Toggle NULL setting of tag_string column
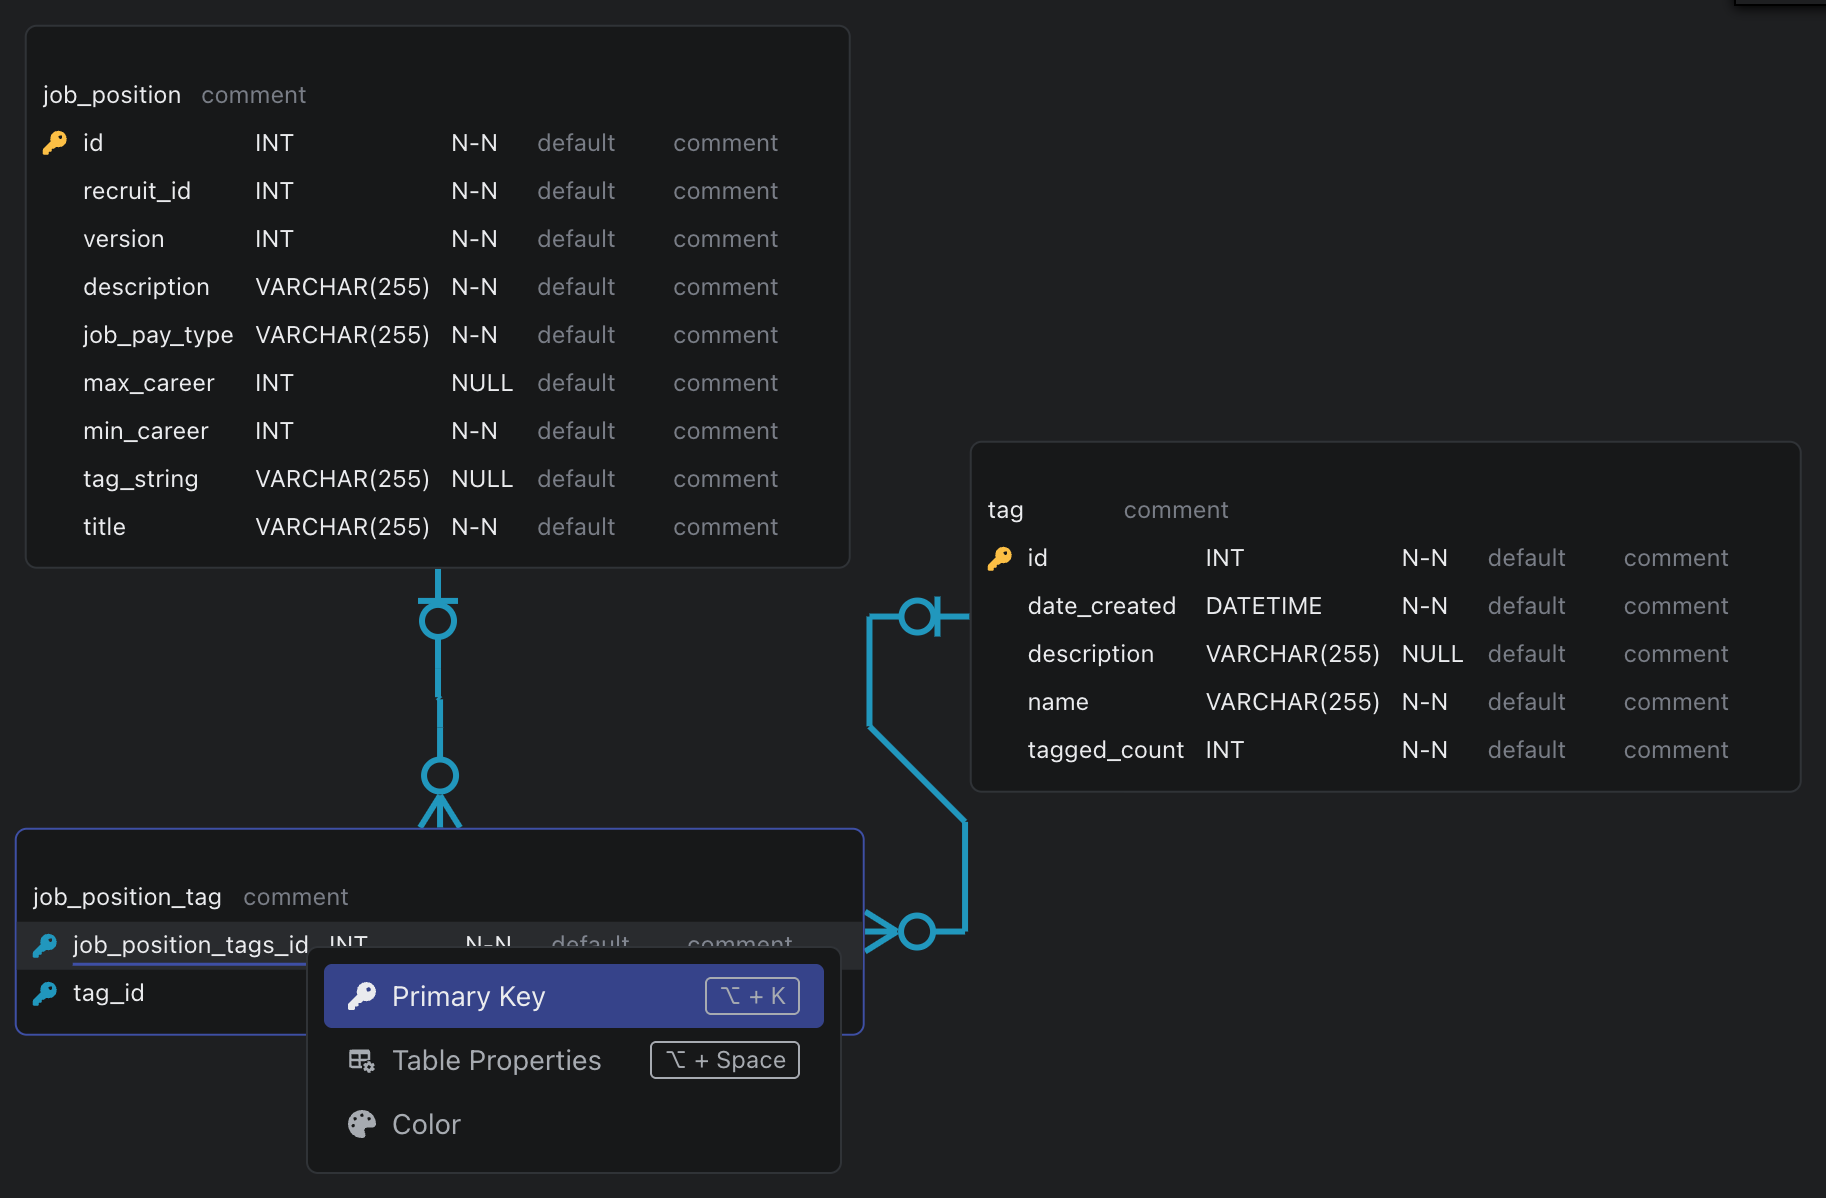This screenshot has height=1198, width=1826. [481, 479]
